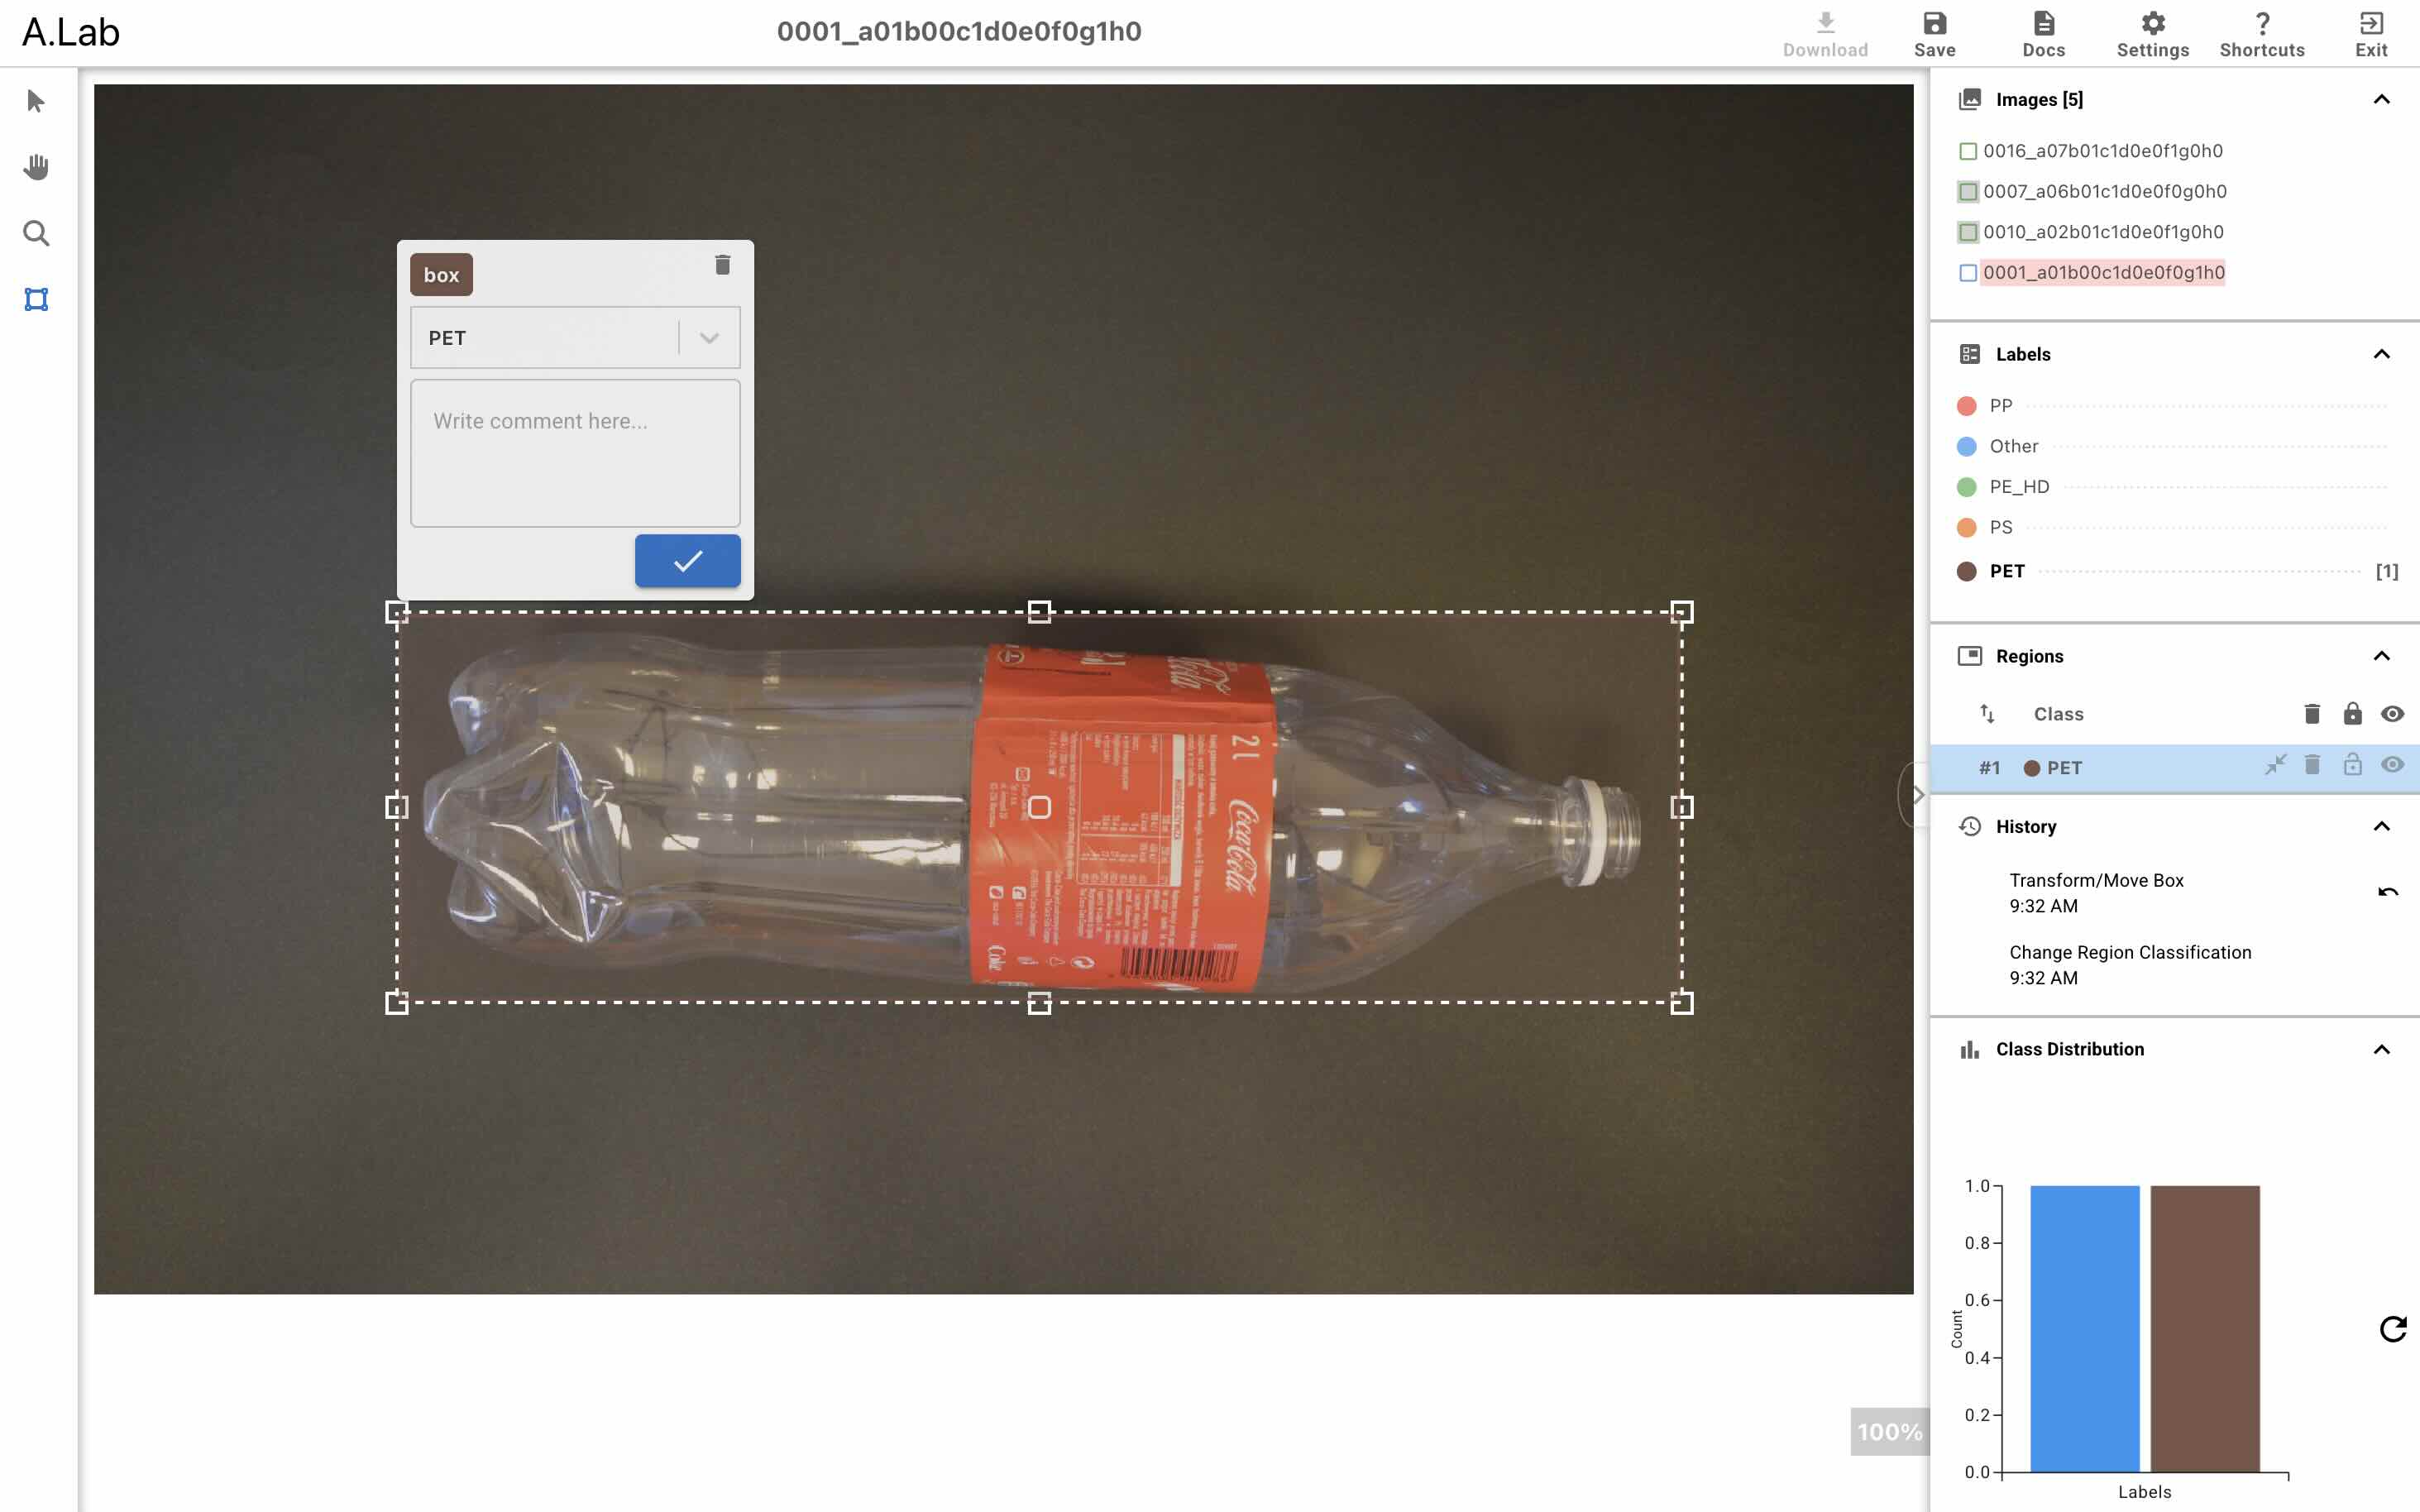This screenshot has height=1512, width=2420.
Task: Open the PET class dropdown in popup
Action: [x=575, y=337]
